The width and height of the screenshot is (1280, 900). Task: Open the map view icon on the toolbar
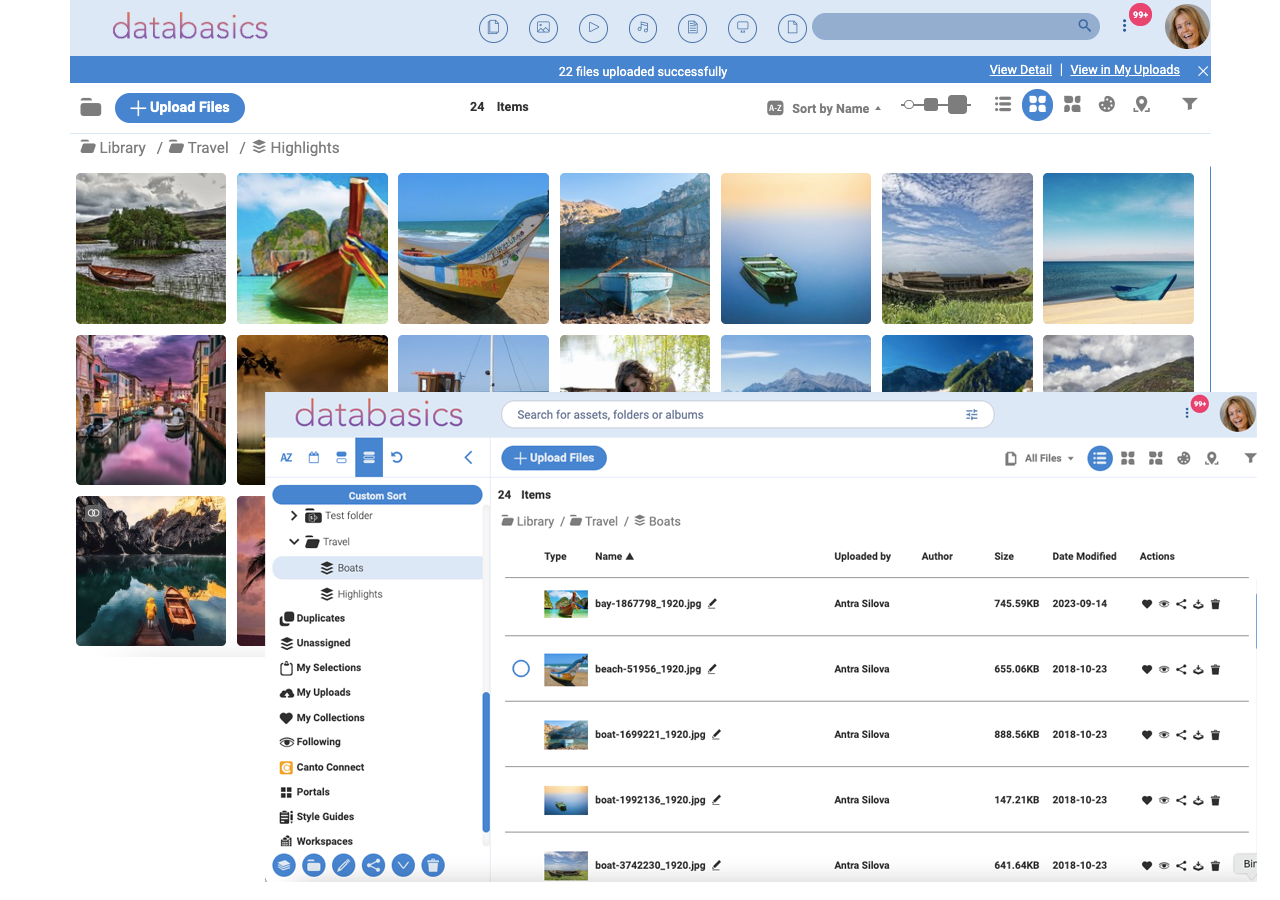click(1212, 457)
